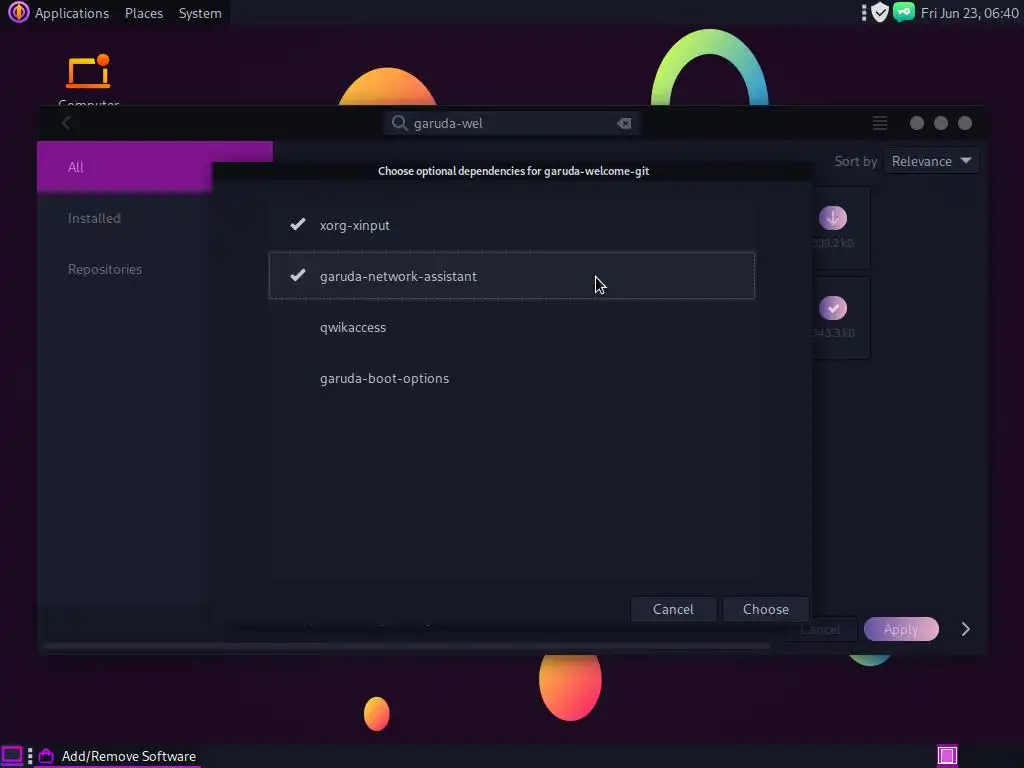Uncheck the xorg-xinput optional dependency
The width and height of the screenshot is (1024, 768).
(x=511, y=225)
